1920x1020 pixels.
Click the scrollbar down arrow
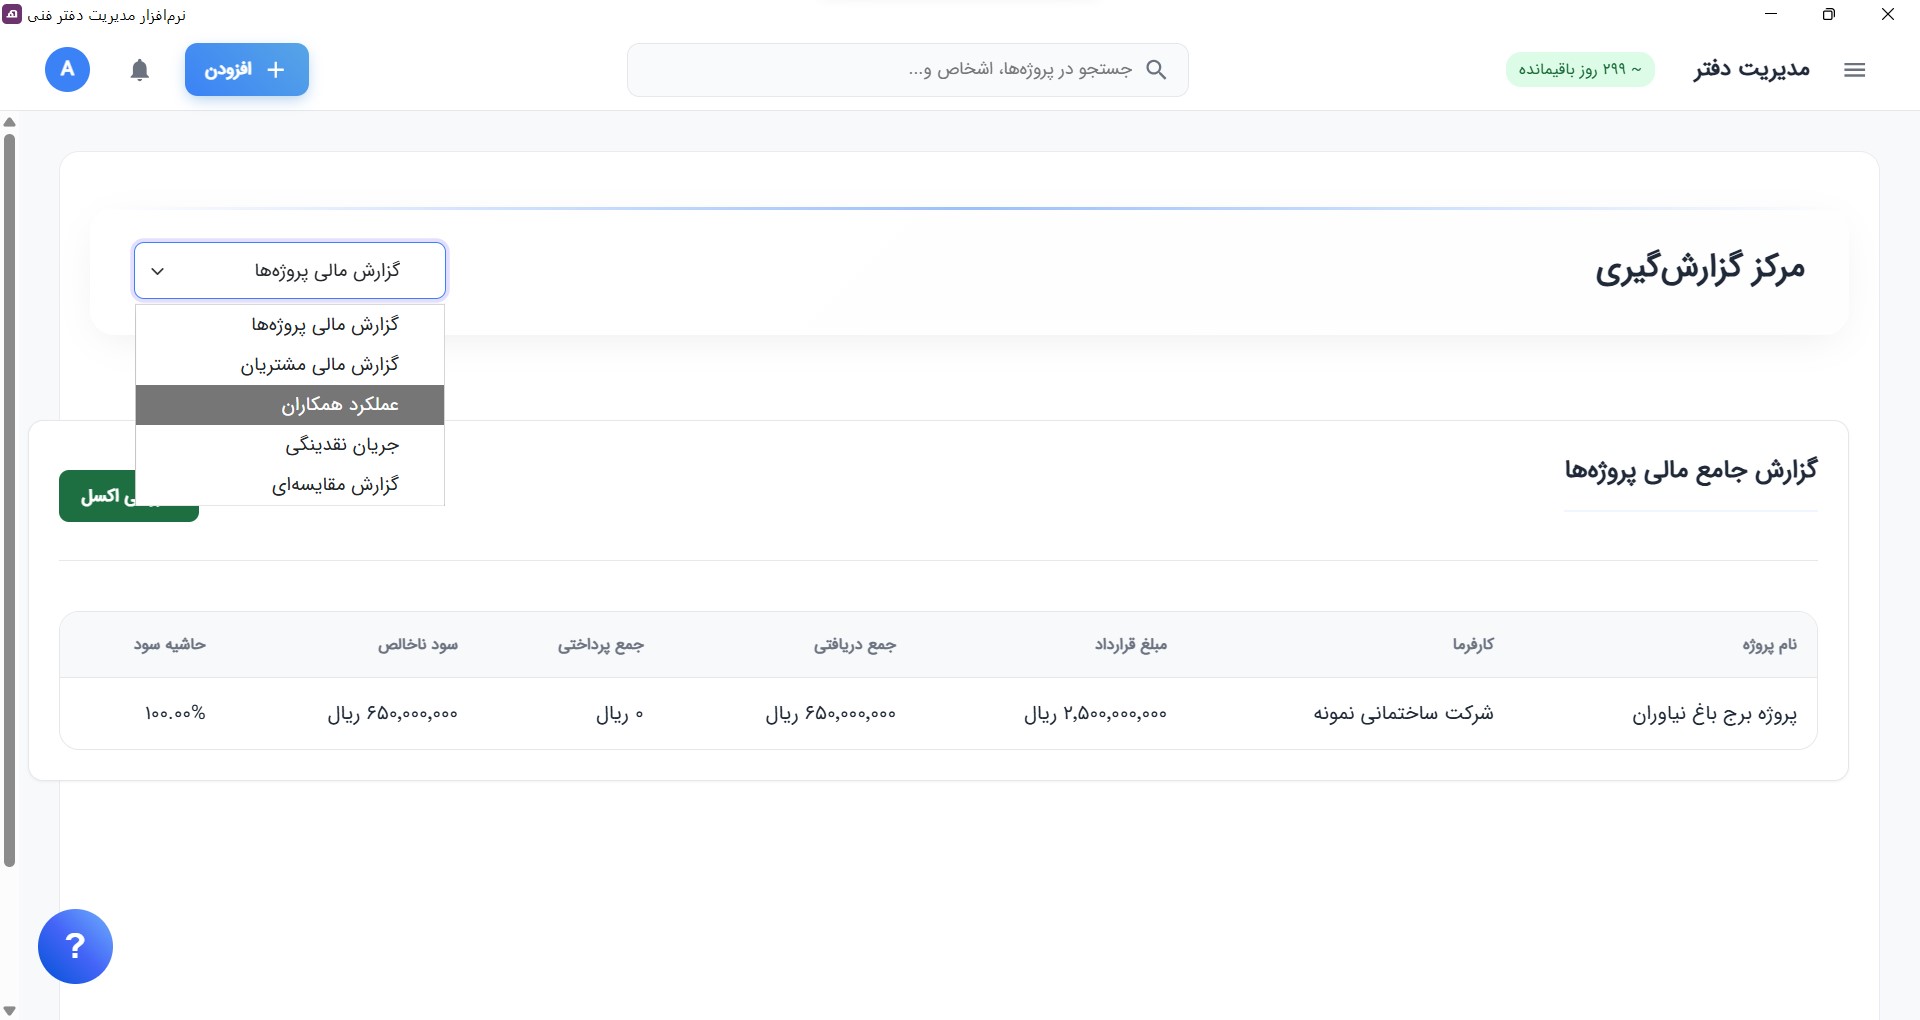point(10,1010)
